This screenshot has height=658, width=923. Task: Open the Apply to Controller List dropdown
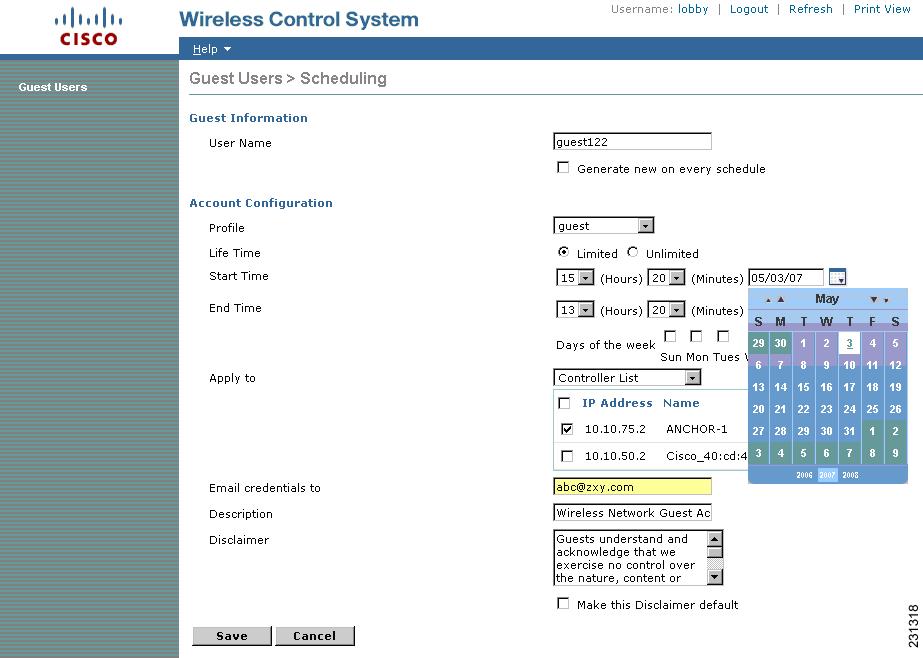[627, 377]
